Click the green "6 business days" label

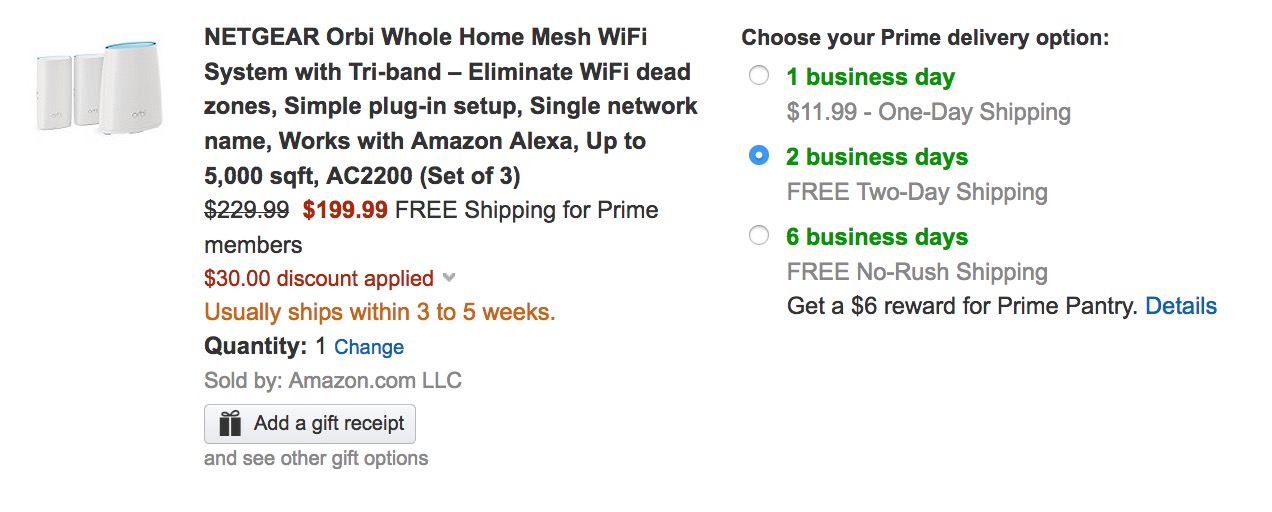tap(877, 237)
